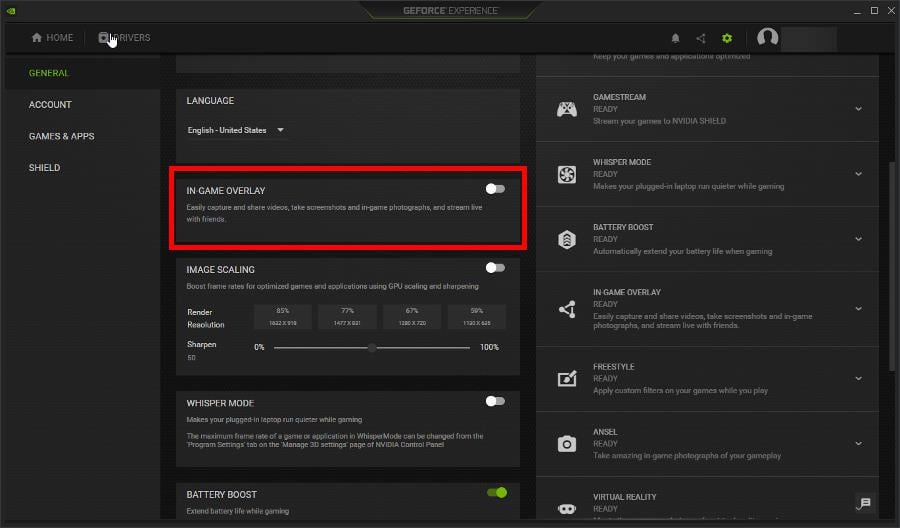Open settings gear icon

point(727,38)
